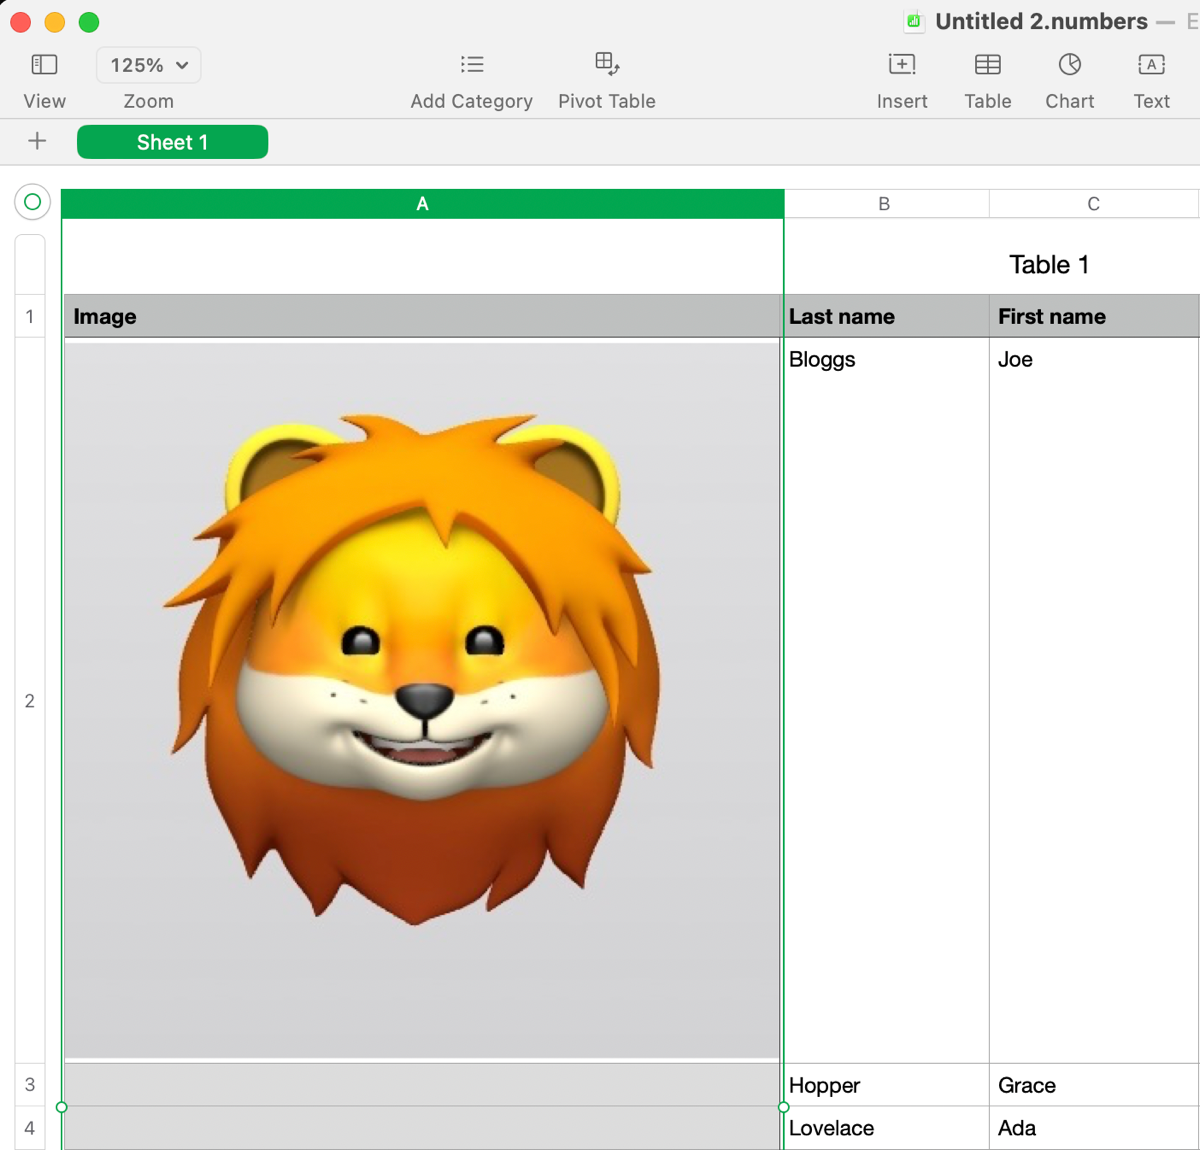Select column A header
Viewport: 1200px width, 1150px height.
point(422,204)
